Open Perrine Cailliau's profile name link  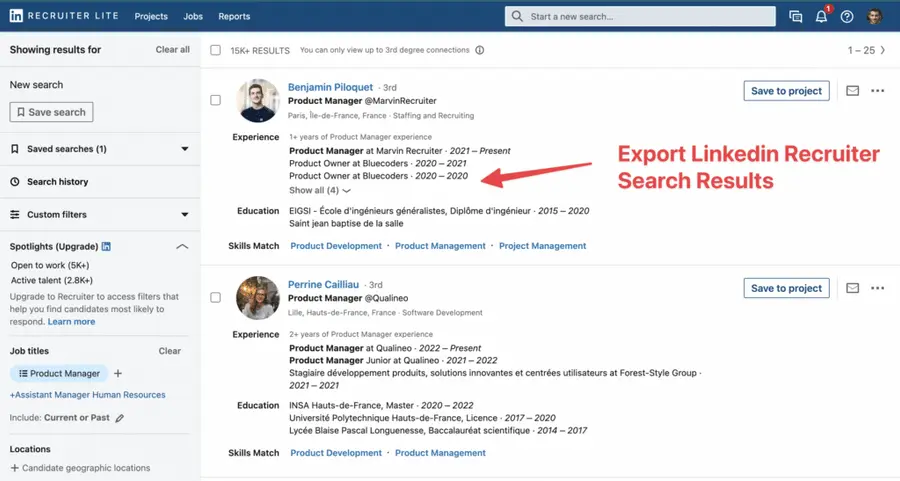point(323,285)
